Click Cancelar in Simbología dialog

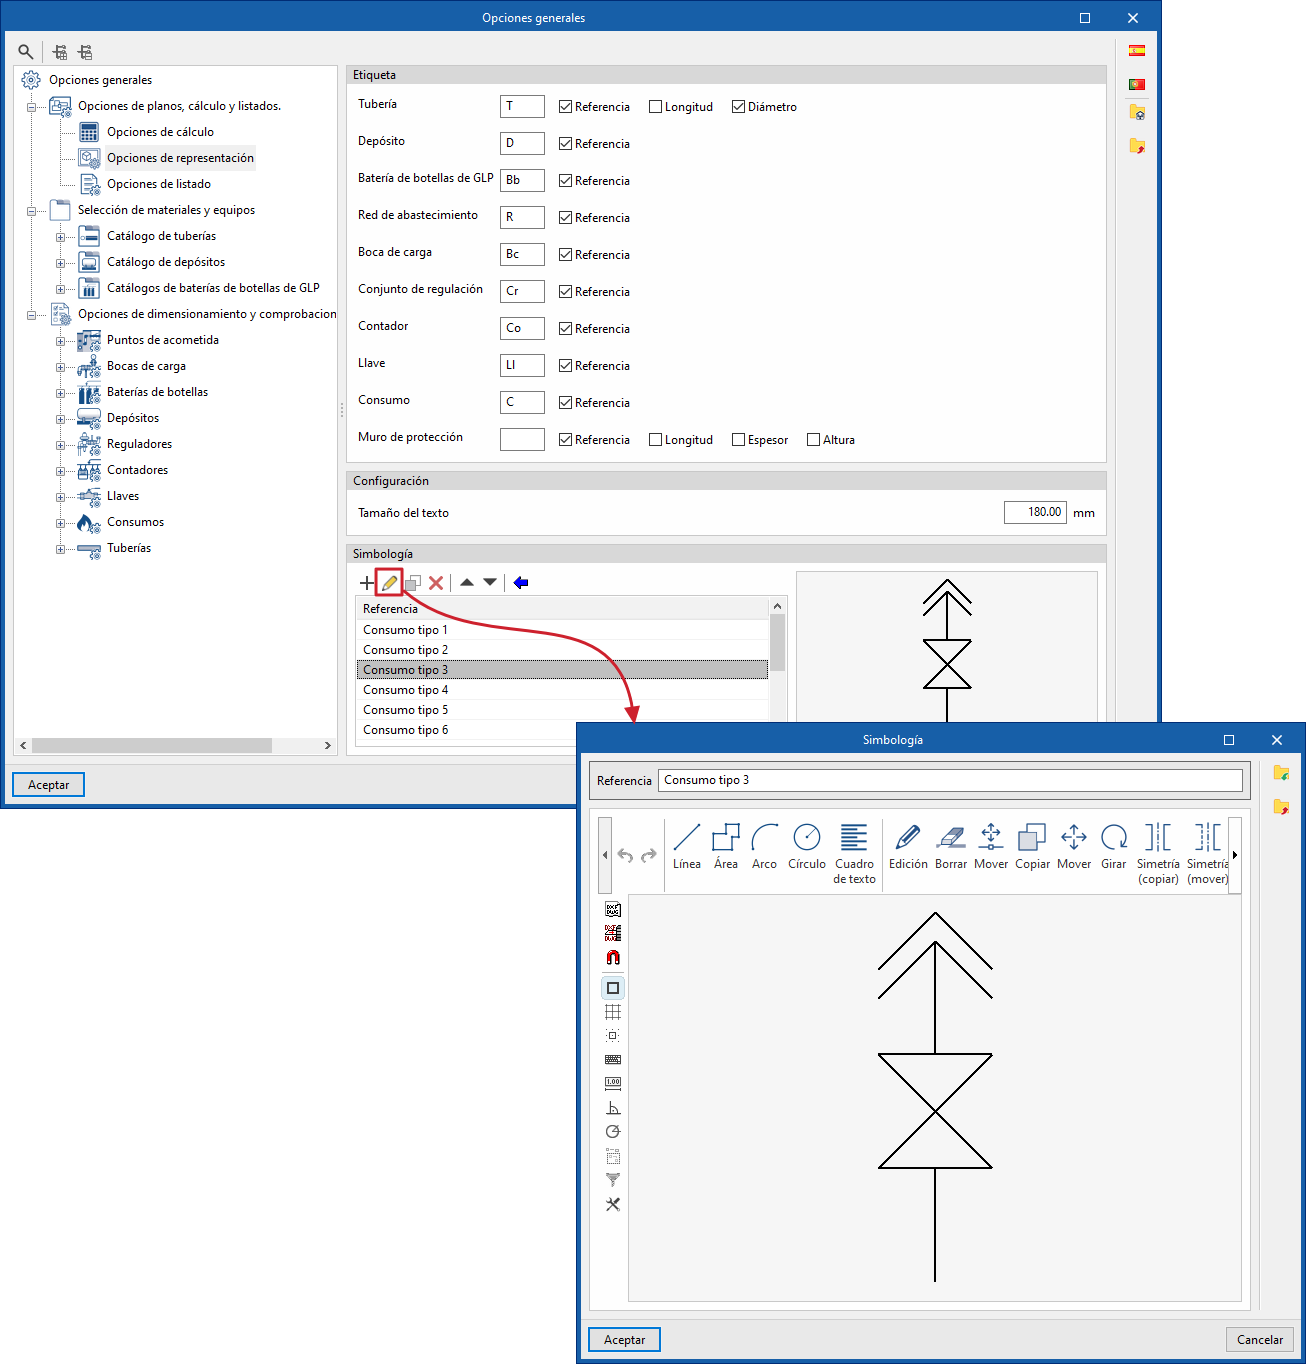1260,1340
